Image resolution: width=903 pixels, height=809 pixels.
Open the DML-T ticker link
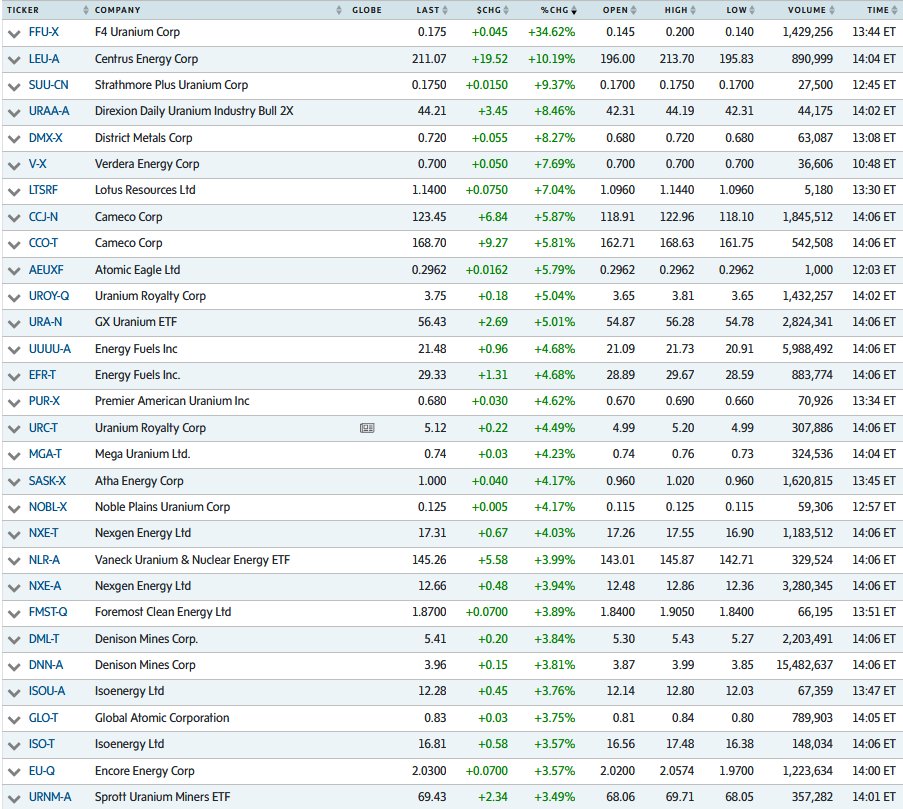pos(44,639)
